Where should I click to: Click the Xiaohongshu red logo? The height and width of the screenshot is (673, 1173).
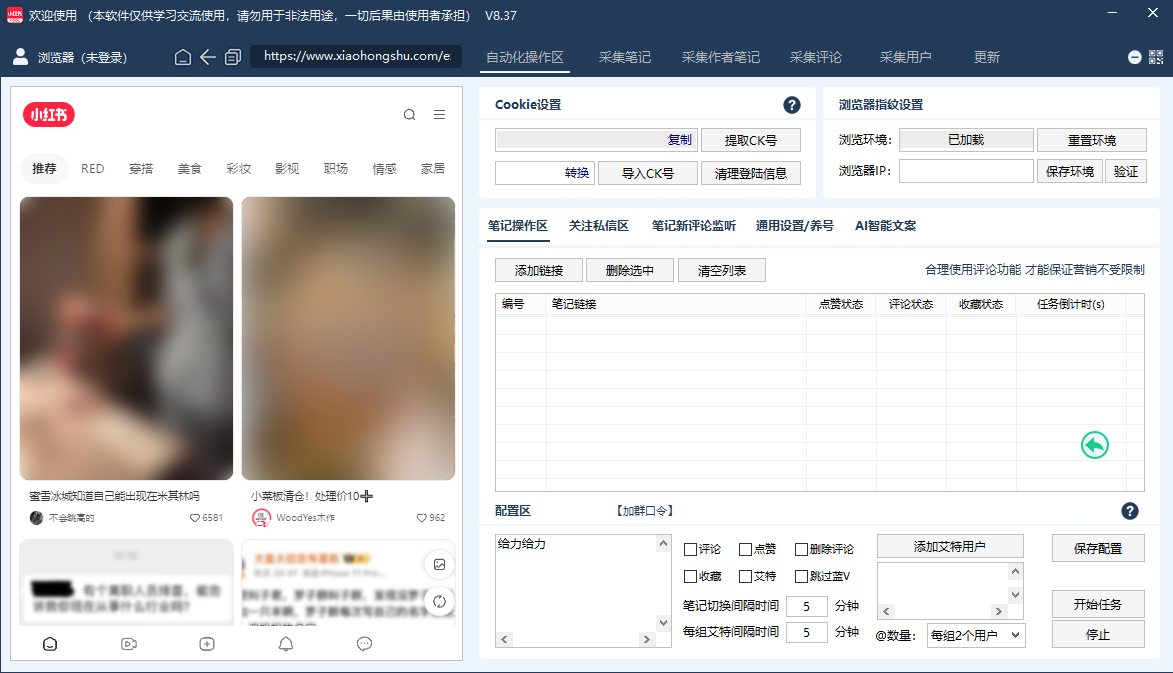[x=49, y=114]
